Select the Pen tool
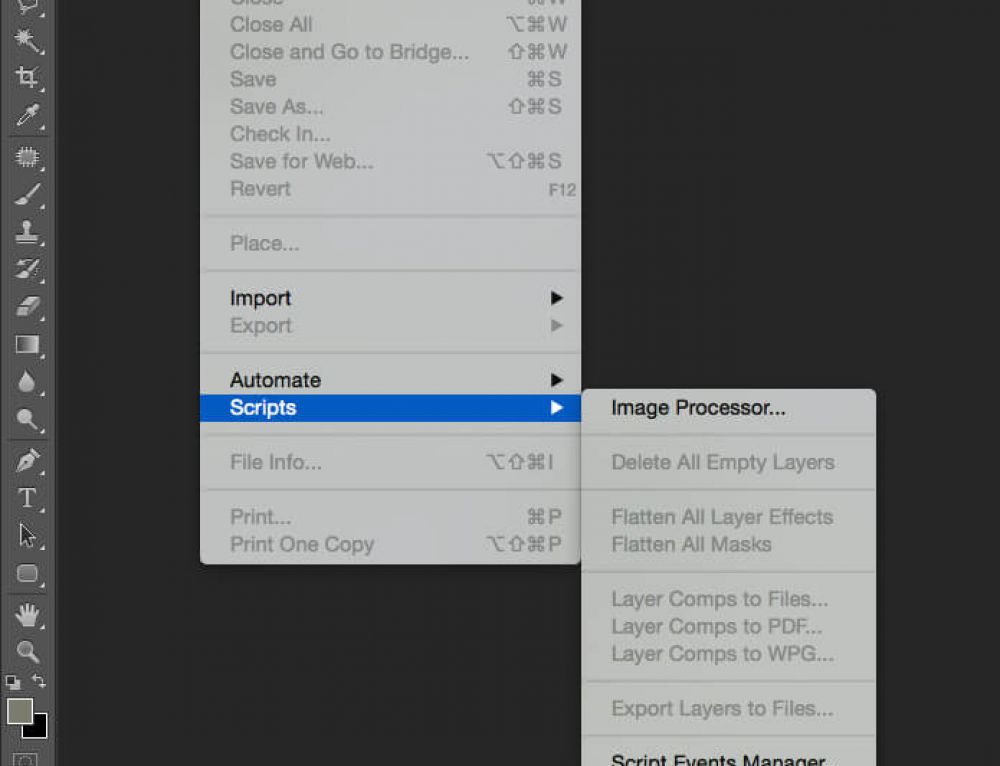The image size is (1000, 766). pos(26,461)
